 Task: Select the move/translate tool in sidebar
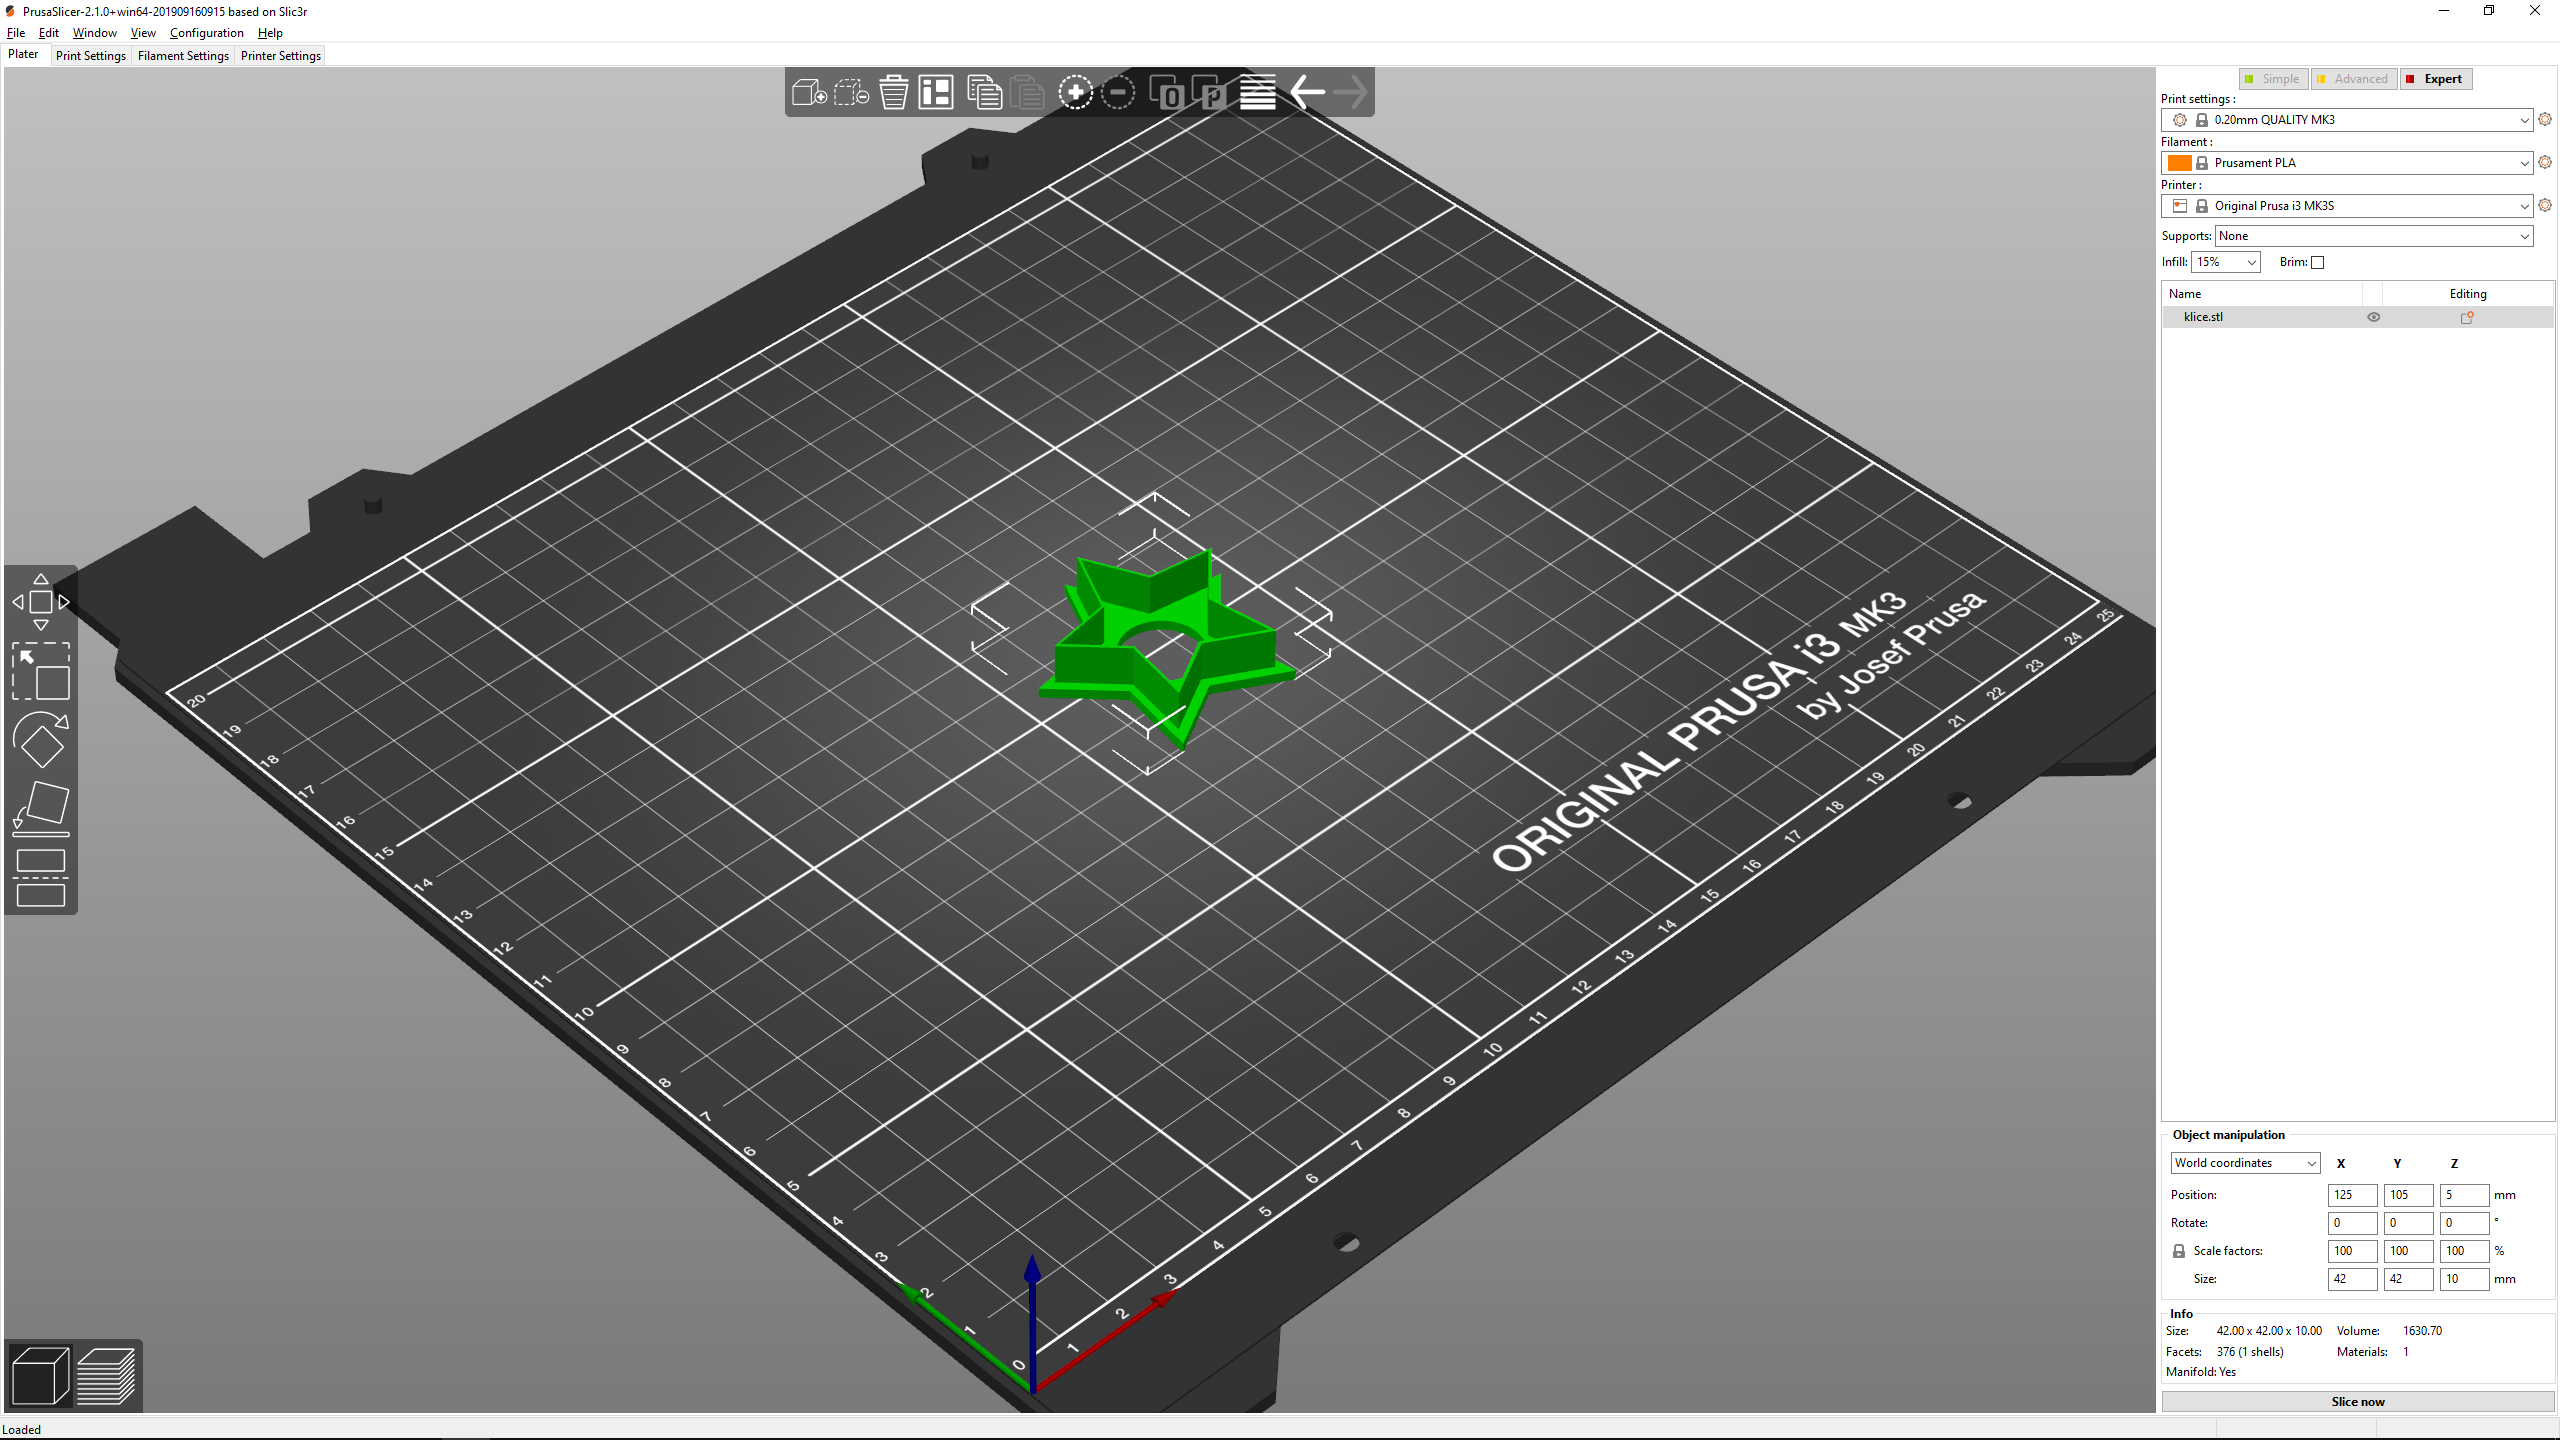pyautogui.click(x=40, y=601)
